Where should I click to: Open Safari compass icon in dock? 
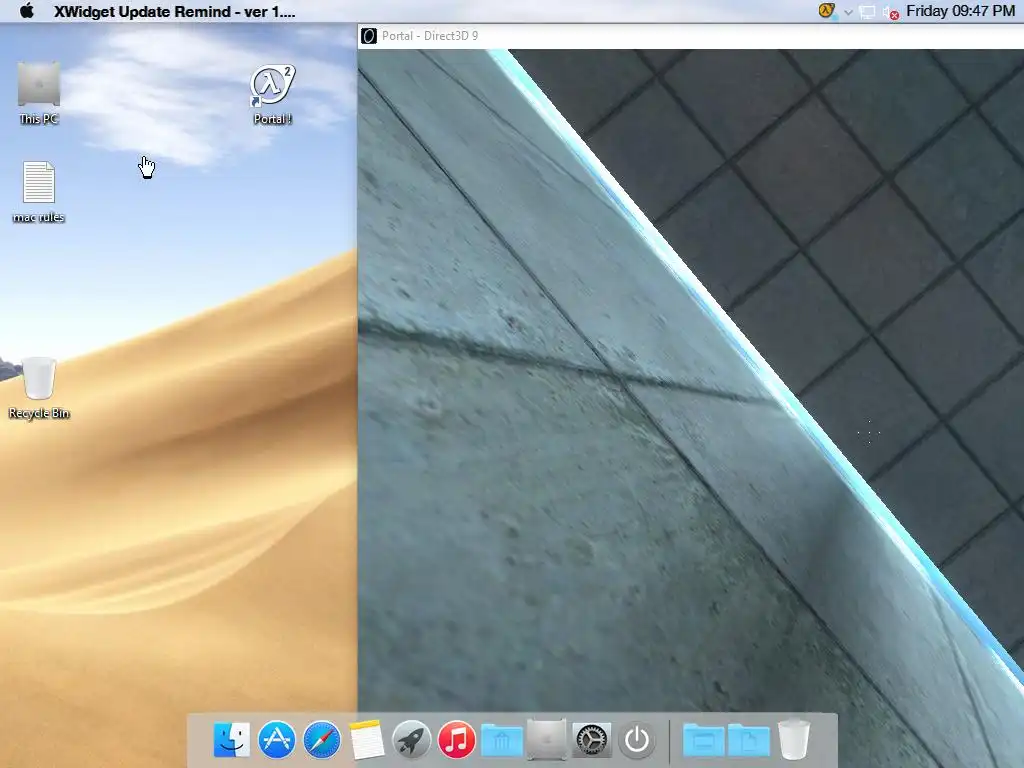tap(321, 740)
